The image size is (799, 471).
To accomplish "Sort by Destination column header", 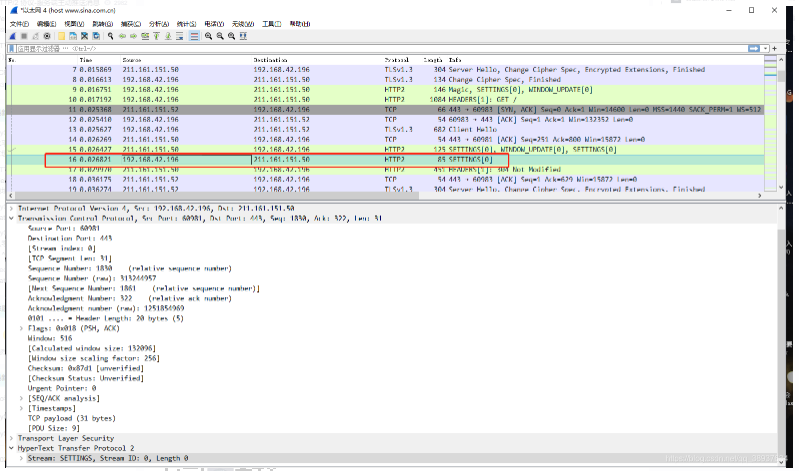I will pos(270,60).
